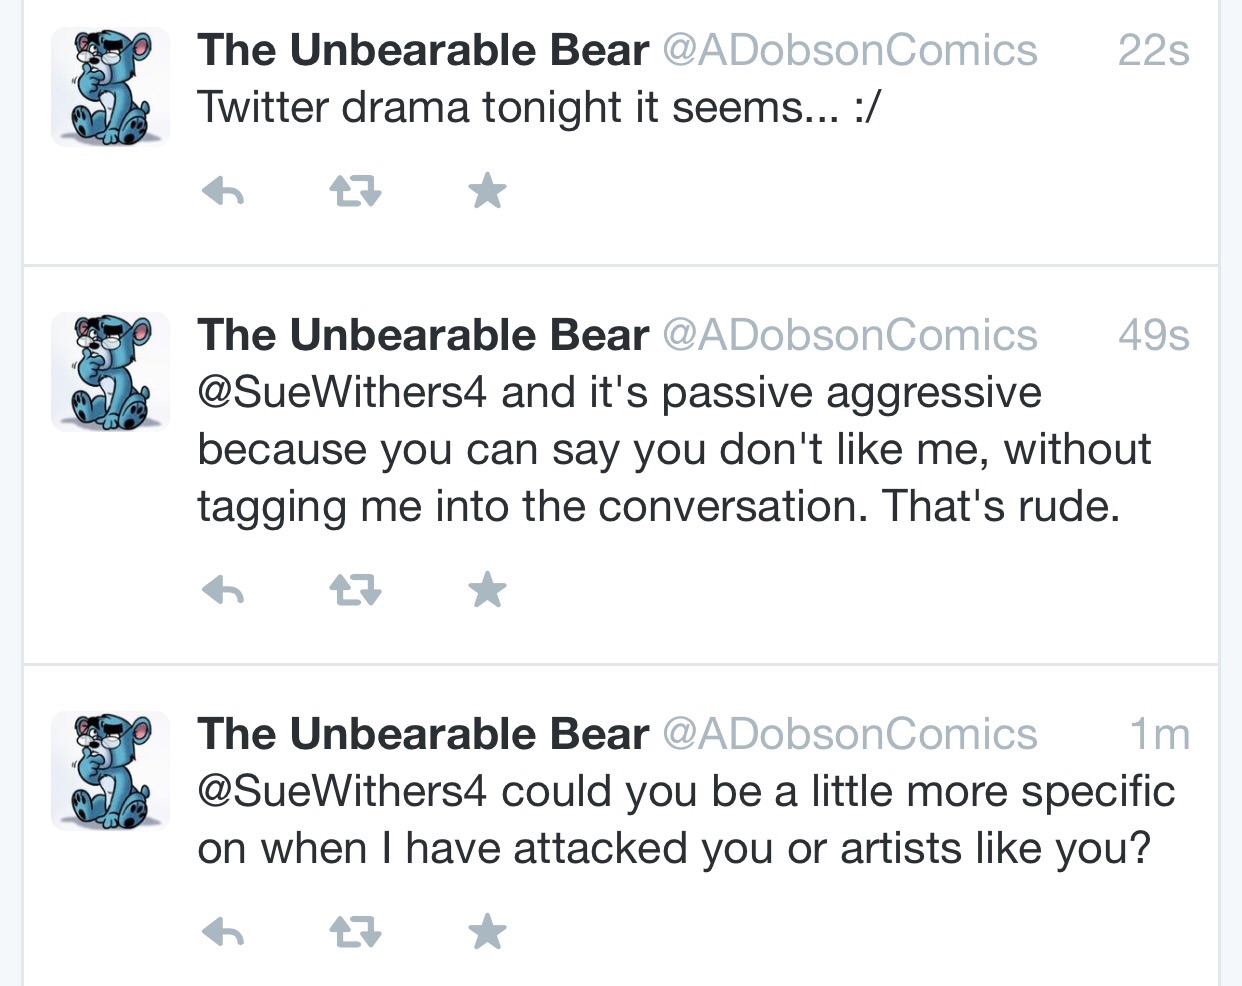Open the 49s timestamp of second tweet
This screenshot has height=986, width=1242.
click(x=1153, y=335)
